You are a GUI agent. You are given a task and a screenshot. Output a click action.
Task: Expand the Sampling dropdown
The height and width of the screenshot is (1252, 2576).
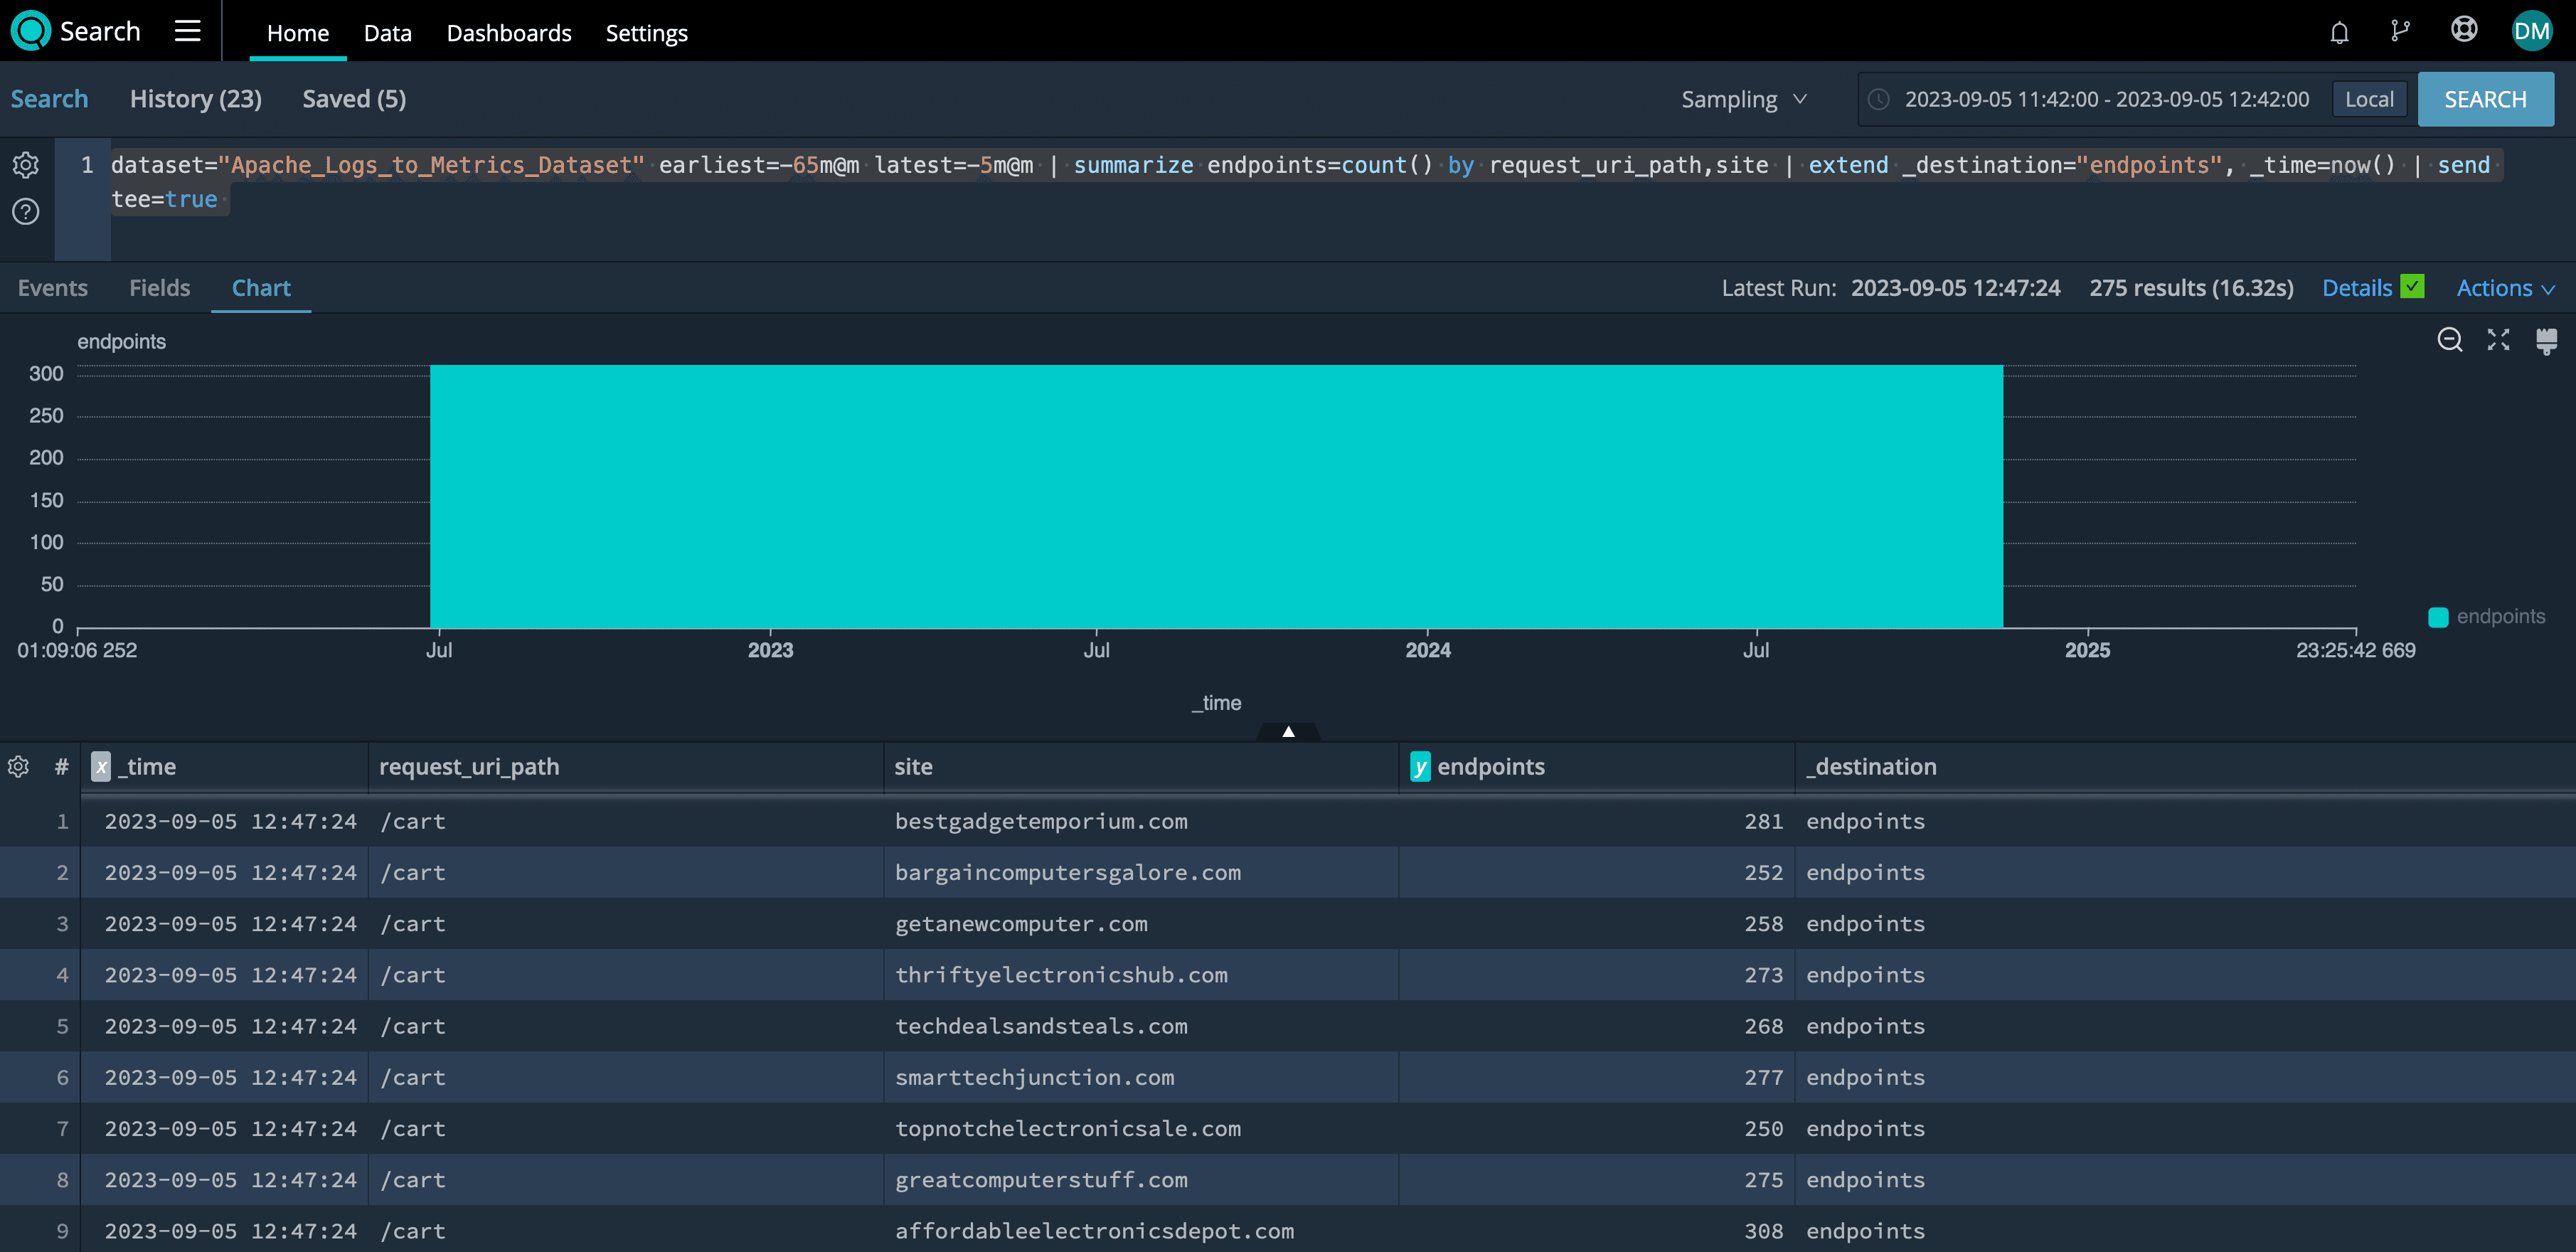pyautogui.click(x=1744, y=99)
